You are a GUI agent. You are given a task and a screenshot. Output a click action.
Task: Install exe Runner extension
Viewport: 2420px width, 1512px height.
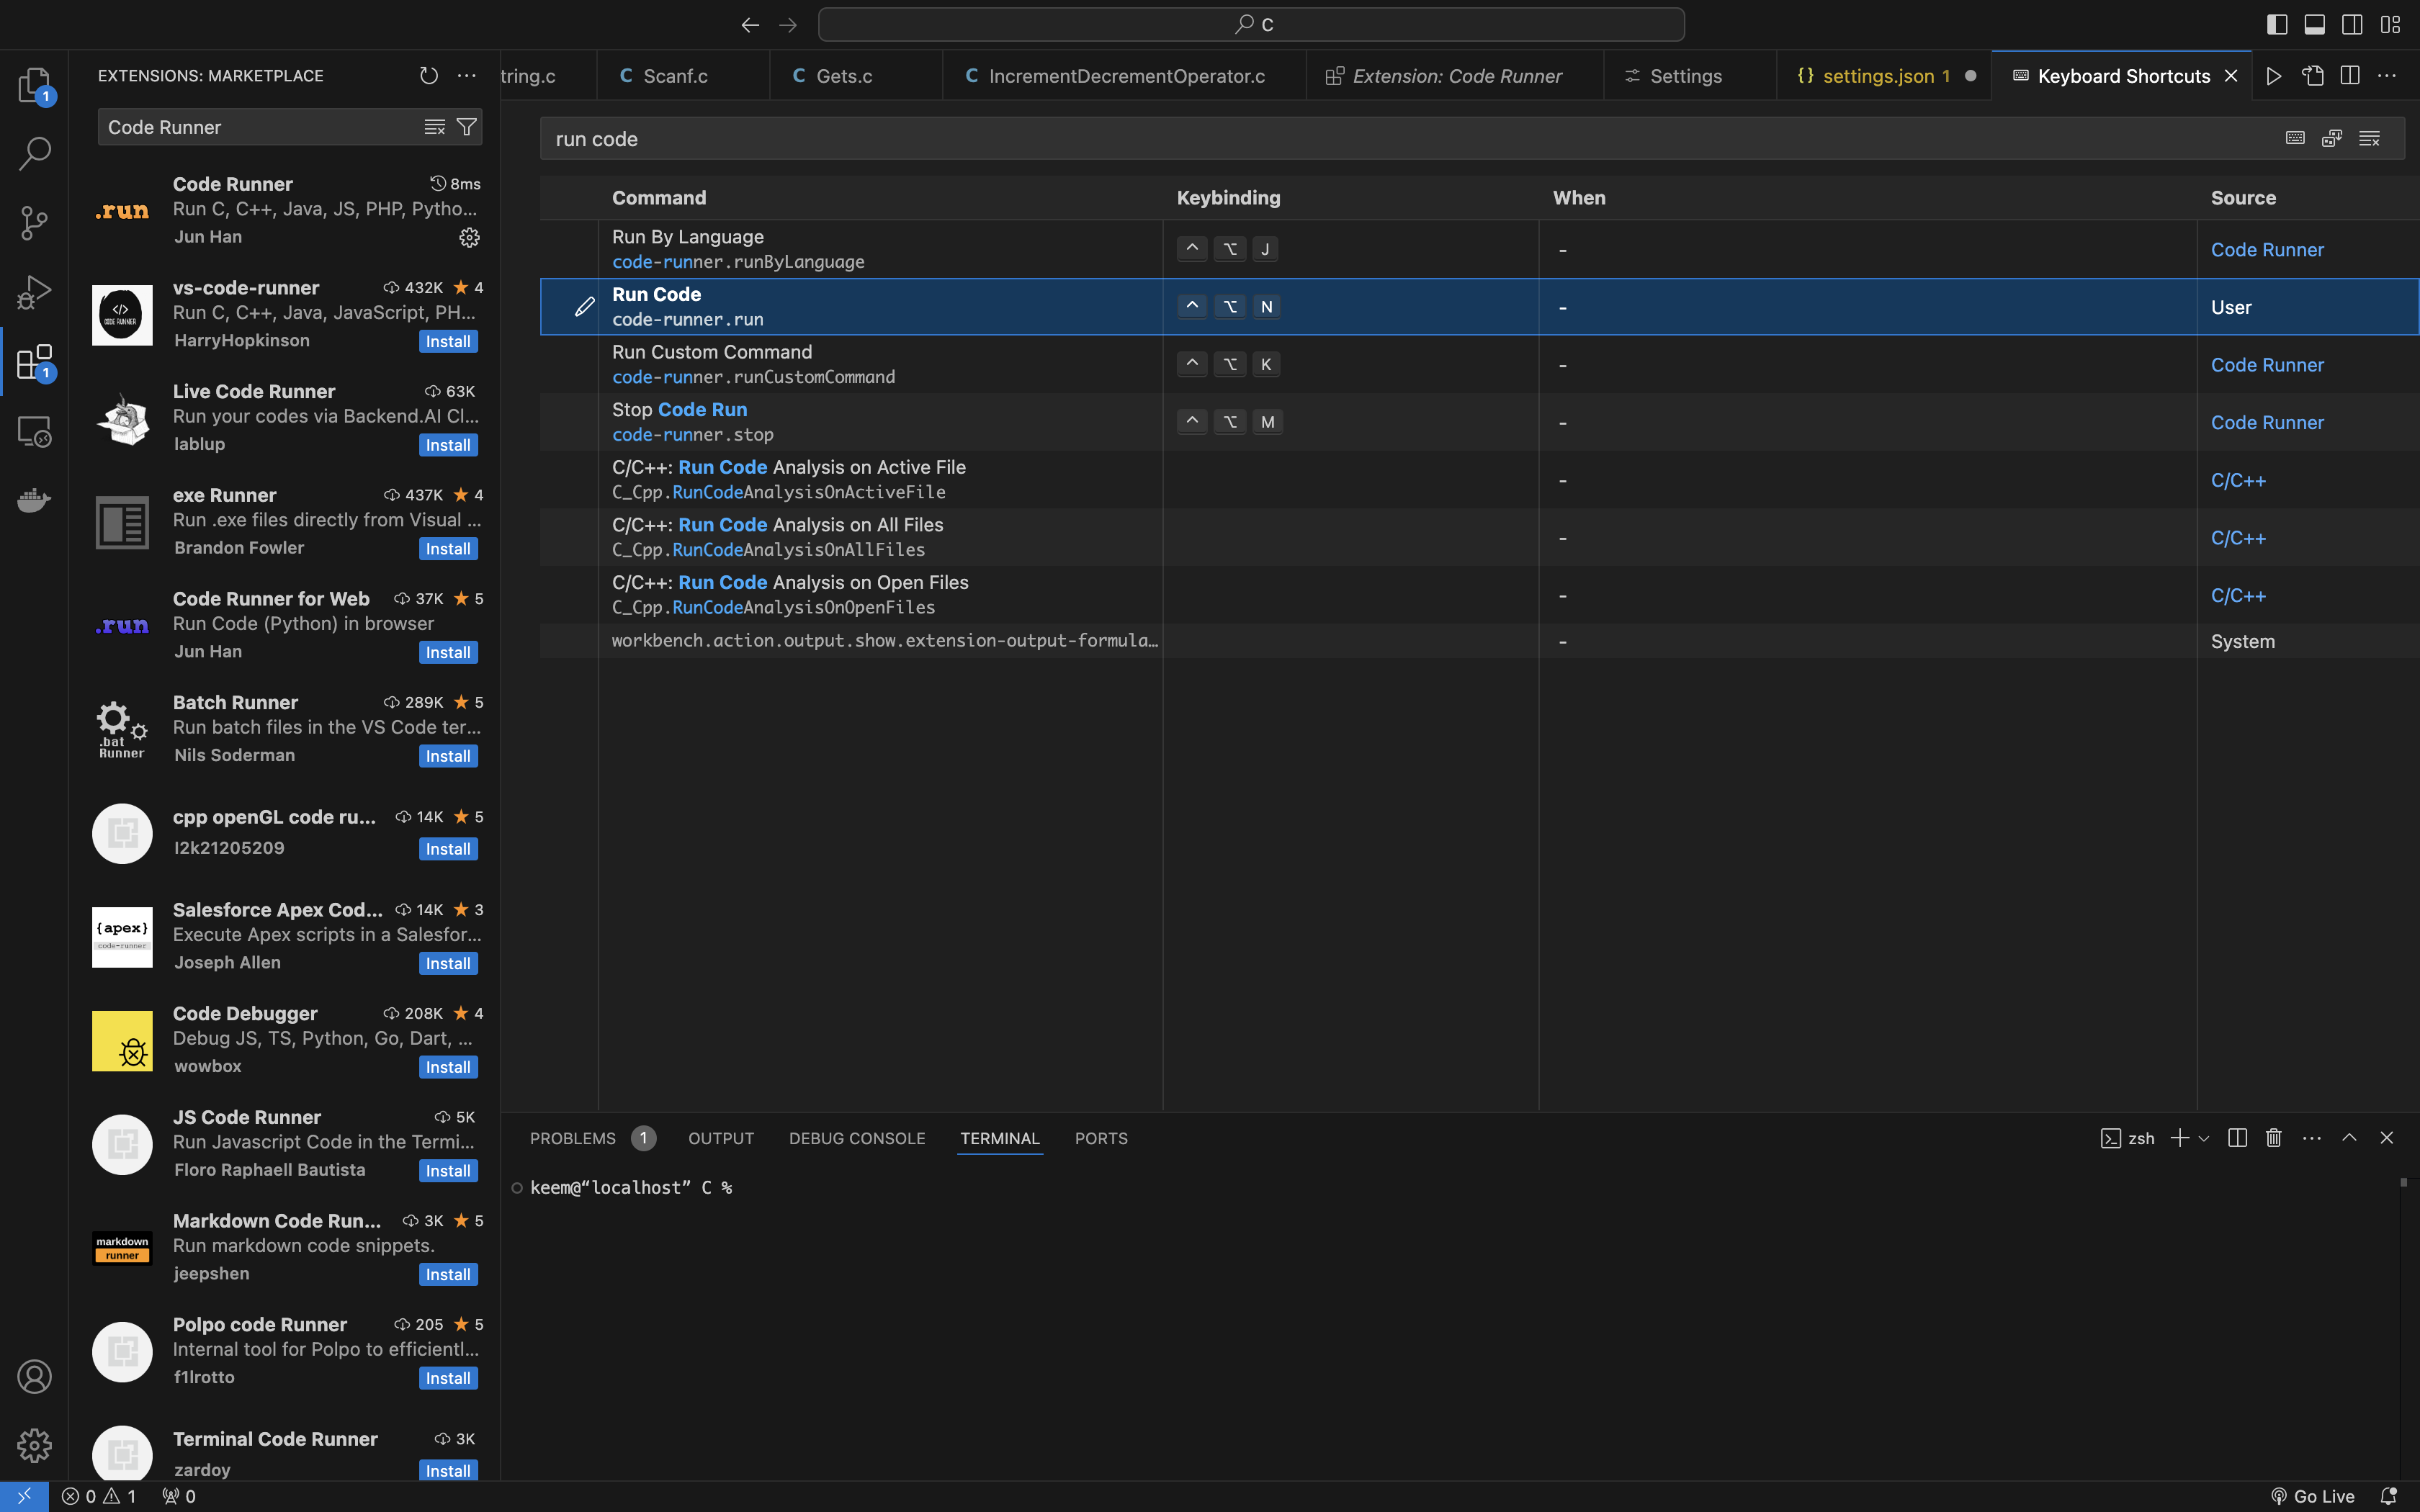[x=448, y=549]
